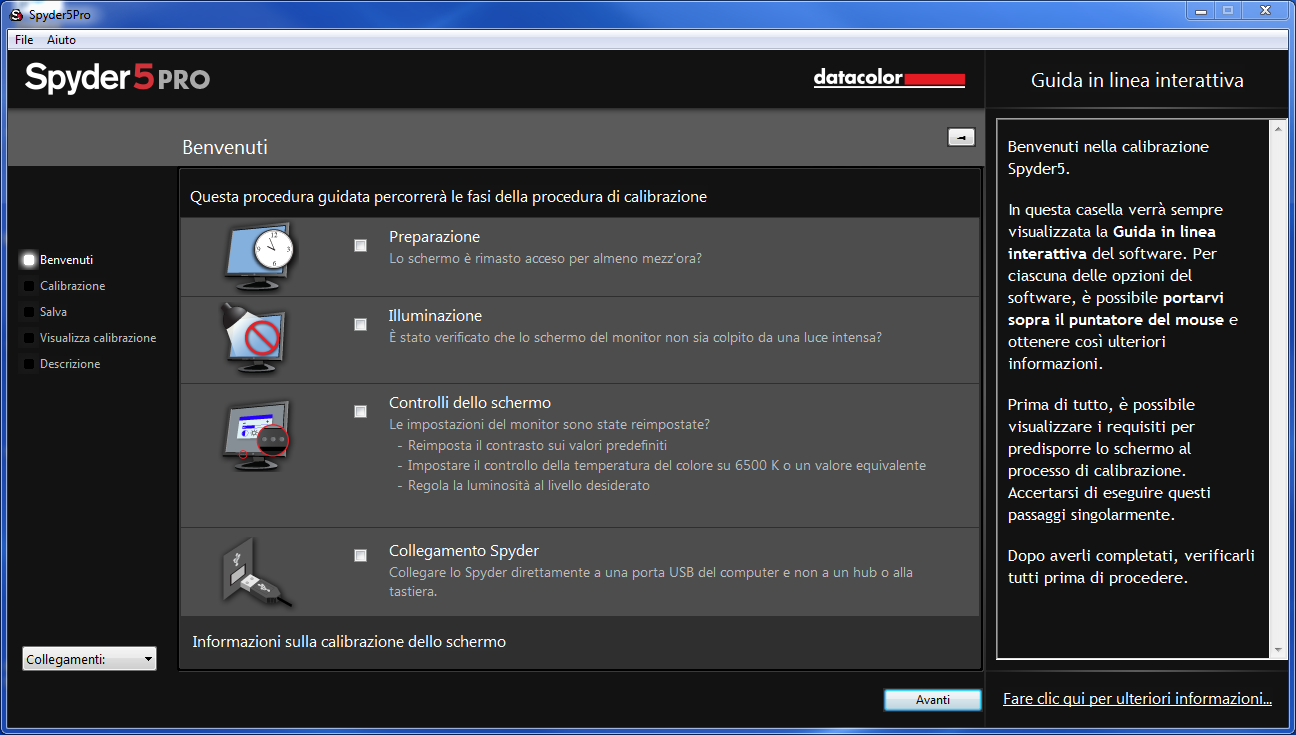Click the help panel scrollbar down arrow
This screenshot has height=735, width=1296.
[x=1278, y=649]
